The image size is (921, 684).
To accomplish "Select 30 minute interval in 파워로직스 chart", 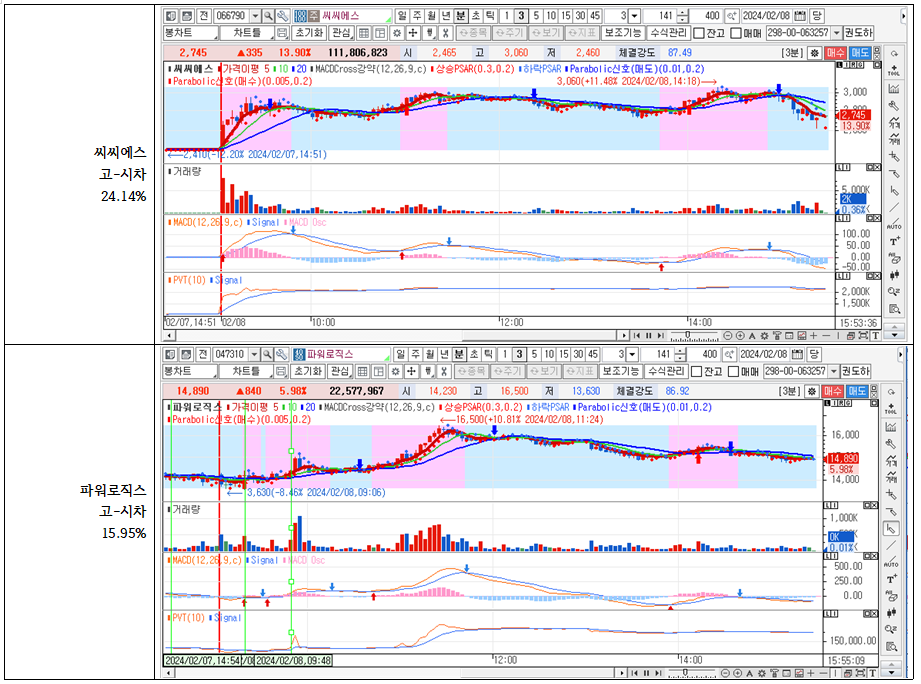I will (578, 354).
